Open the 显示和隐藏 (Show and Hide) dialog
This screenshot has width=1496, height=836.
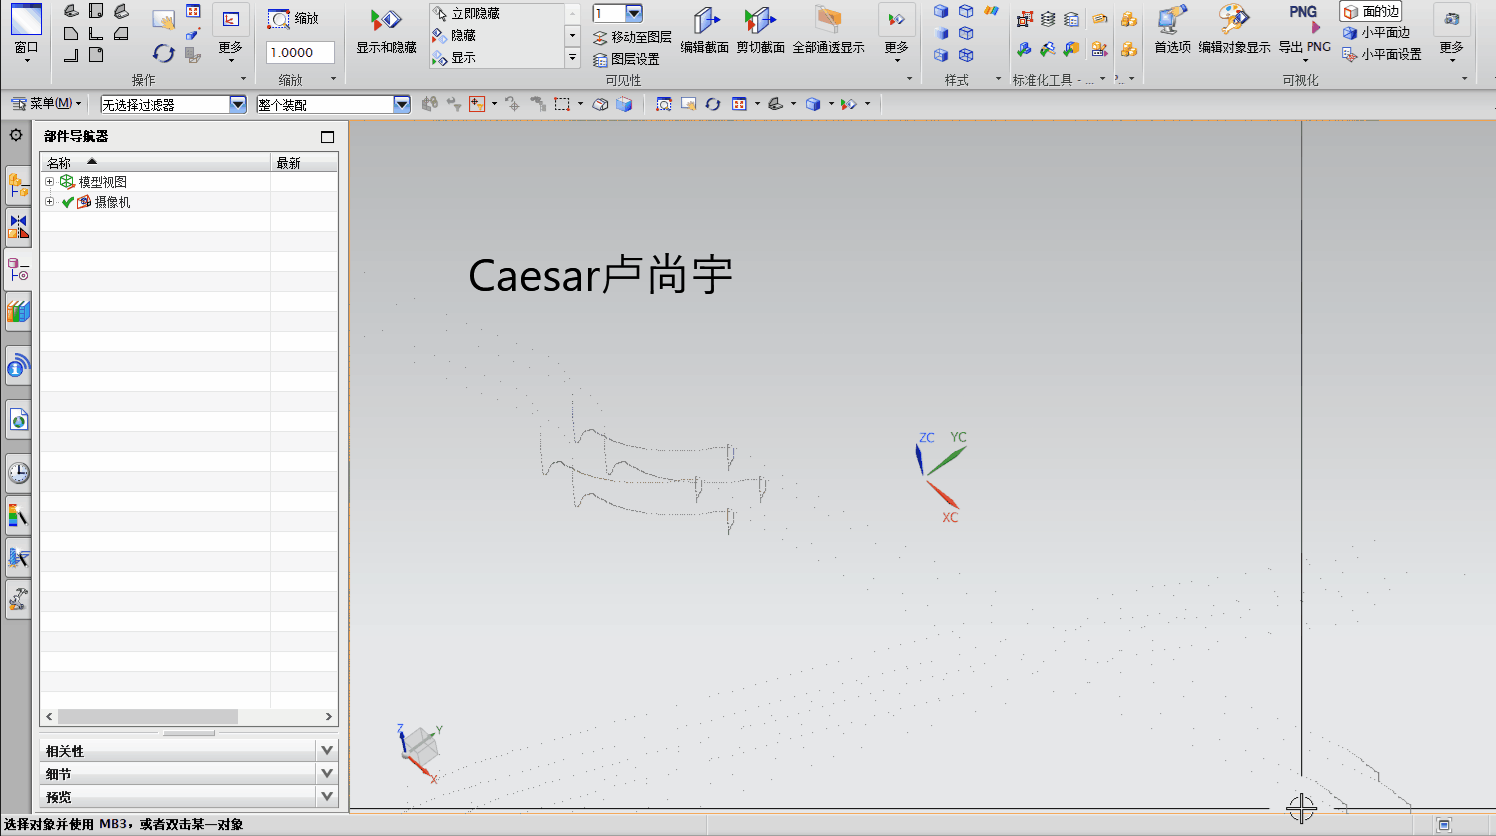pos(389,30)
